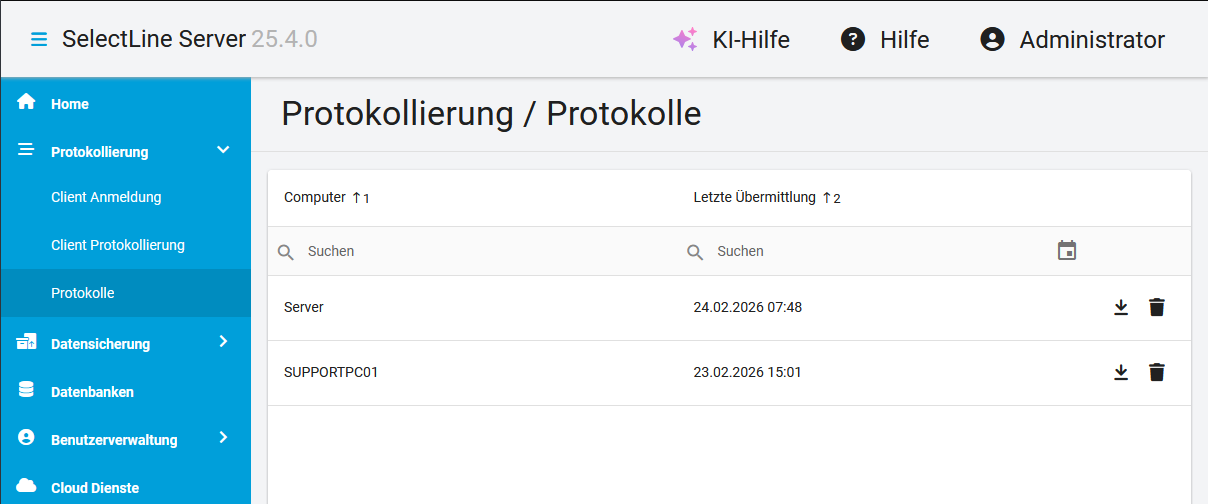Open KI-Hilfe sparkle assistant
The height and width of the screenshot is (504, 1208).
[685, 40]
